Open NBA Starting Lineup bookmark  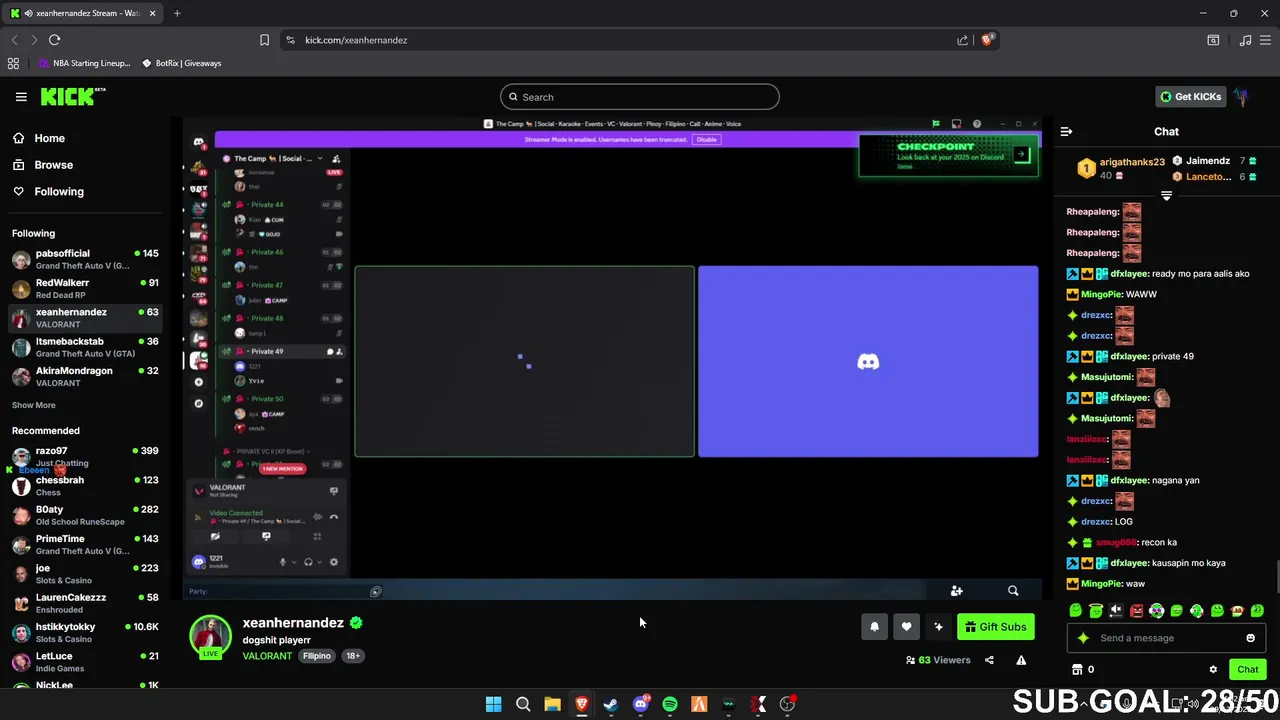[x=85, y=63]
